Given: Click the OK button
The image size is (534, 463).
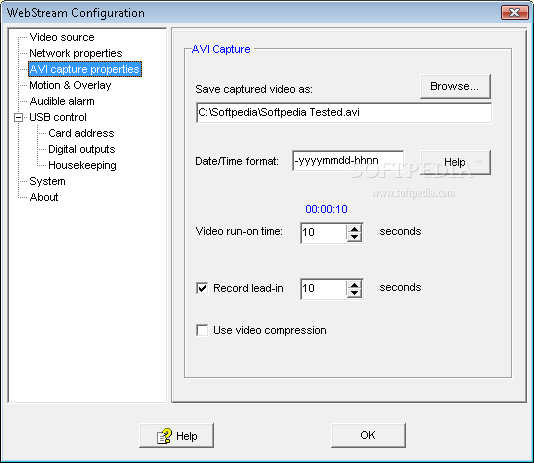Looking at the screenshot, I should (368, 435).
